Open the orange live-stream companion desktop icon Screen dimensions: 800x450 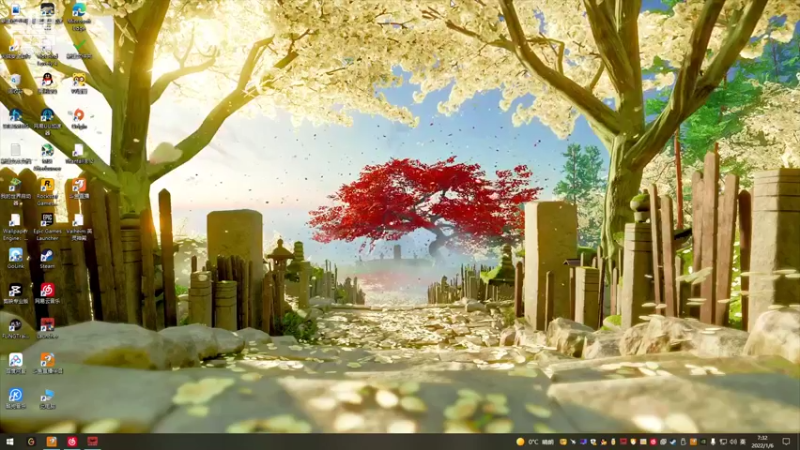[47, 363]
